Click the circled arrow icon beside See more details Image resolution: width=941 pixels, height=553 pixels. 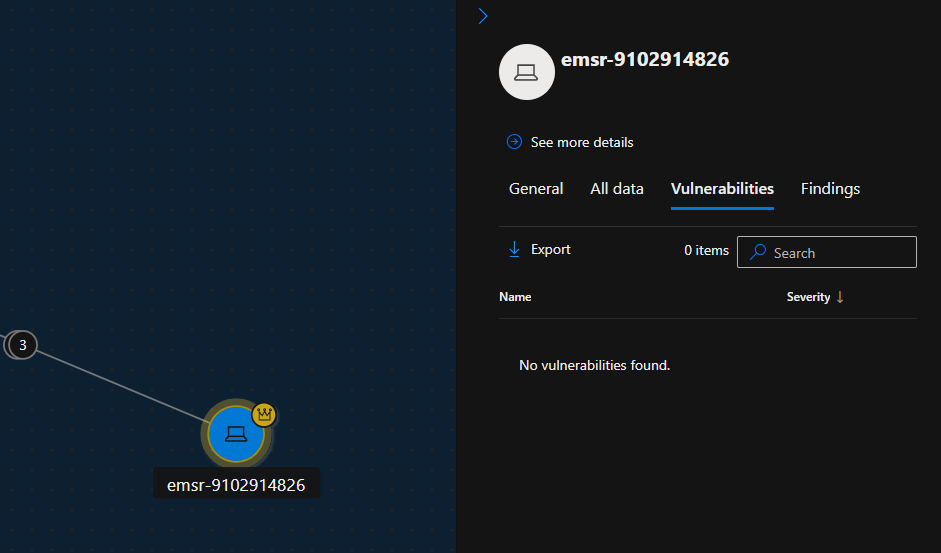coord(514,142)
